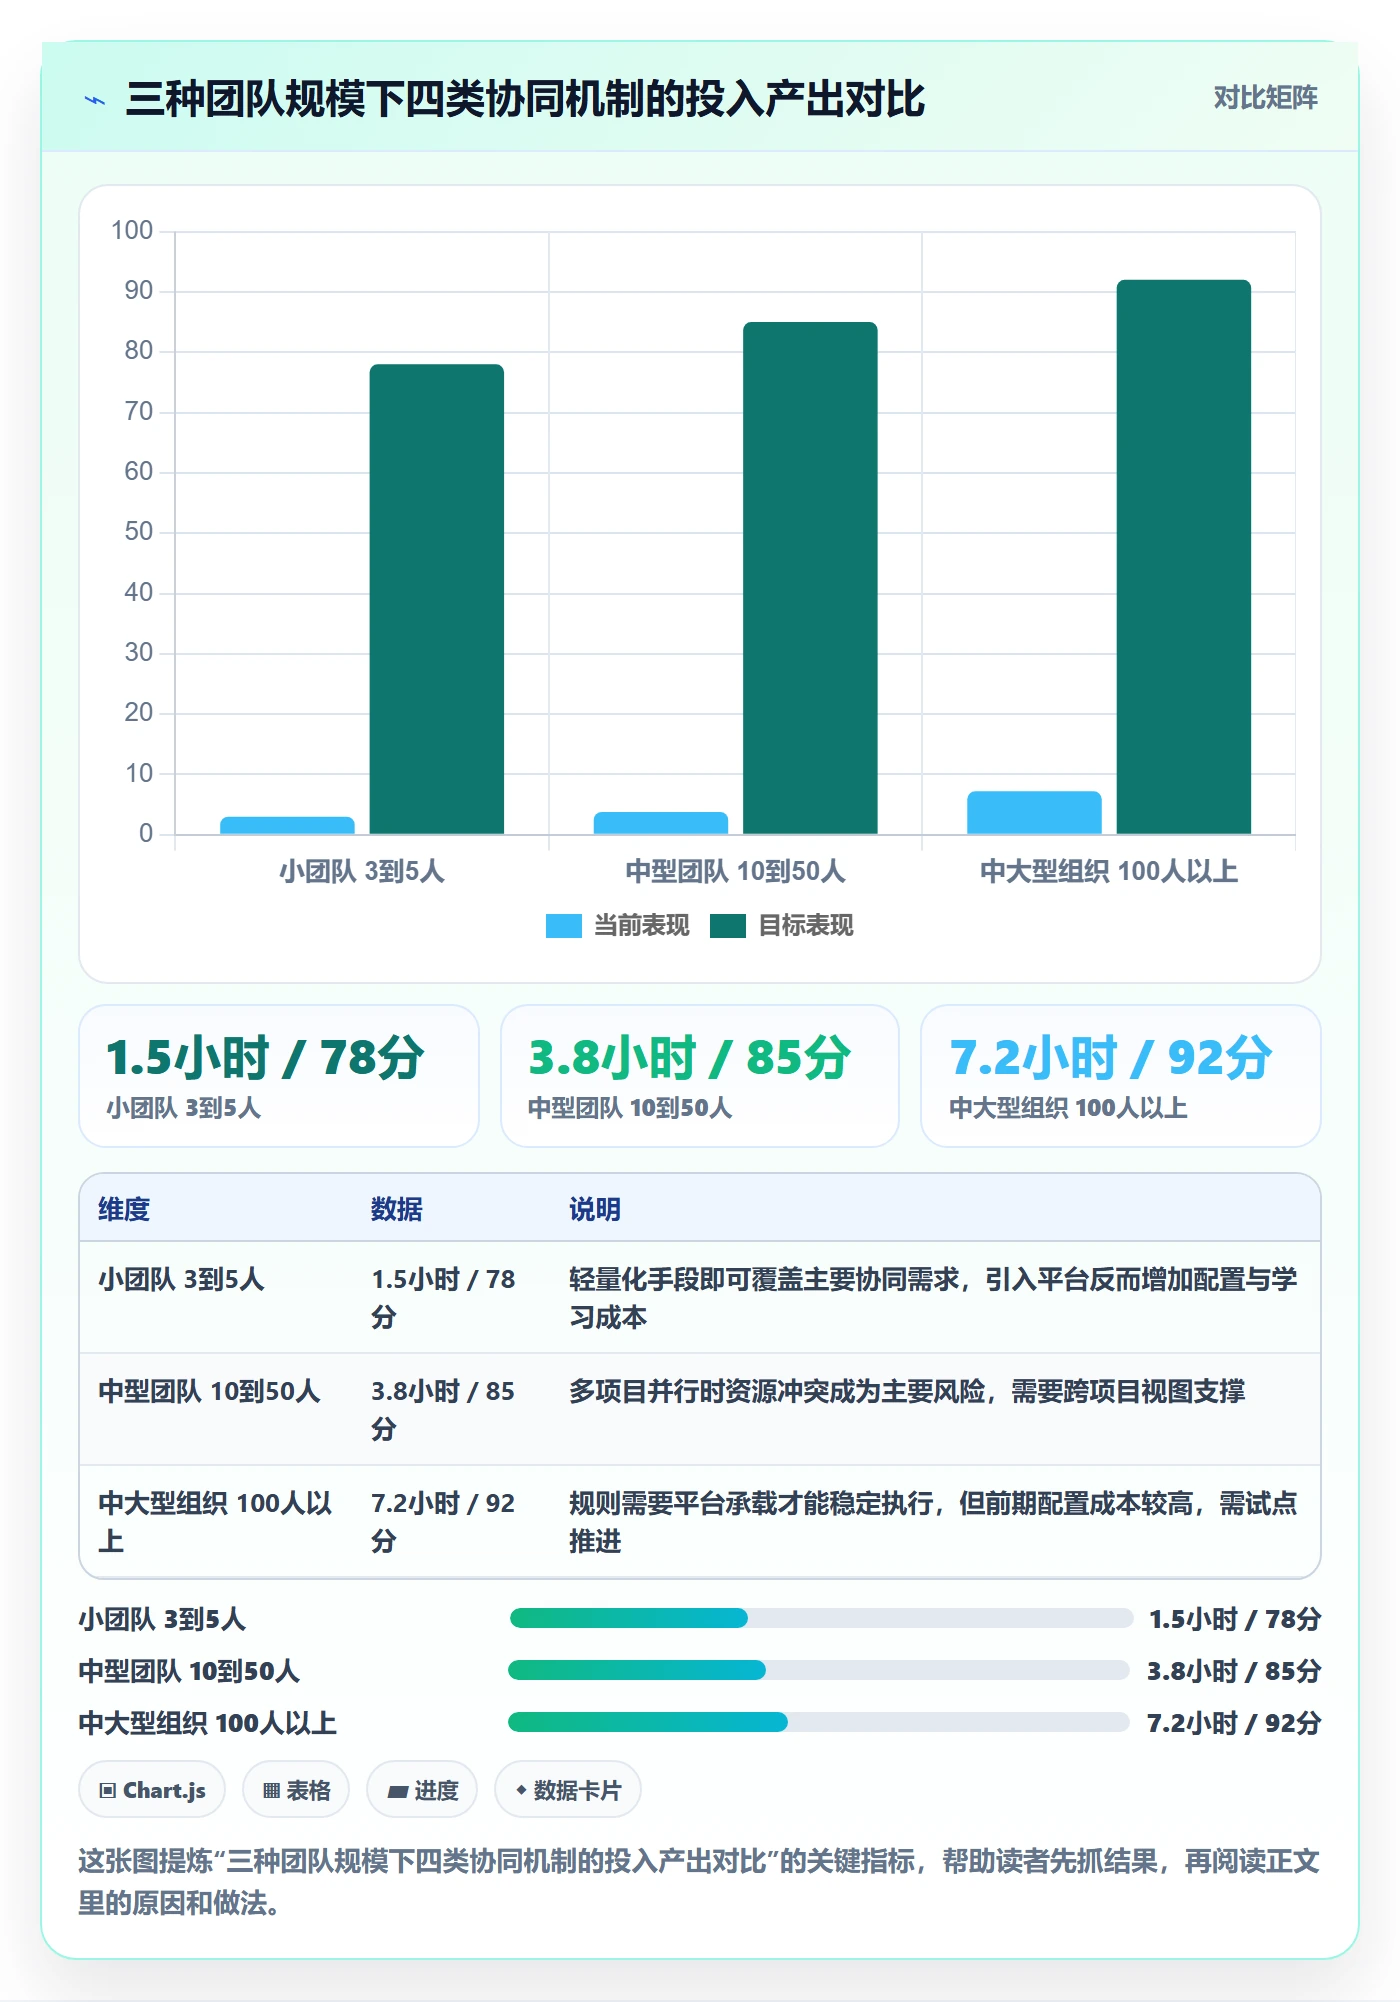
Task: Click the description starting 轻量化手段即可覆盖
Action: point(933,1298)
